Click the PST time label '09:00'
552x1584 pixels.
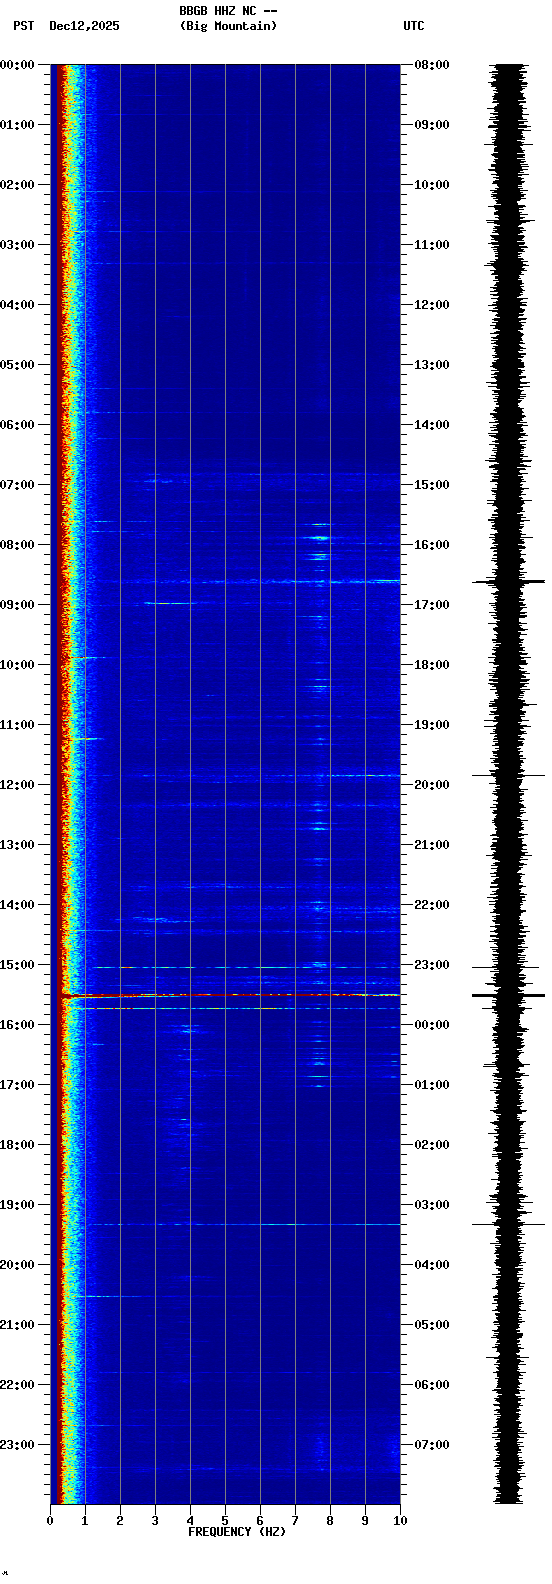tap(17, 605)
